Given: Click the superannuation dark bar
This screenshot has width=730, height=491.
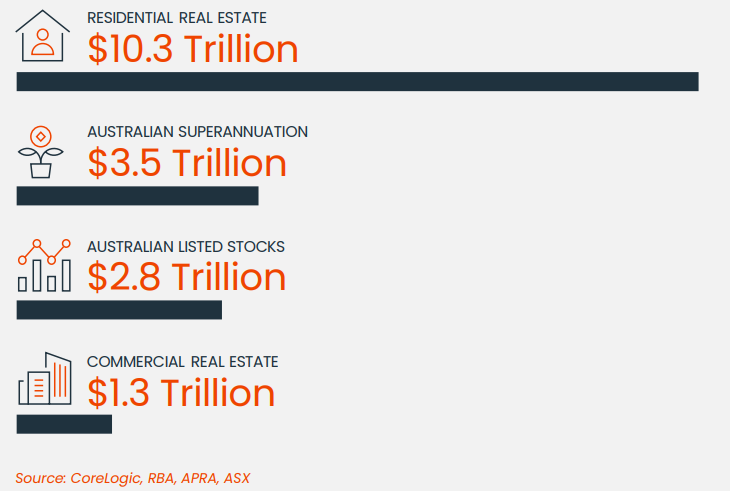Looking at the screenshot, I should 137,196.
